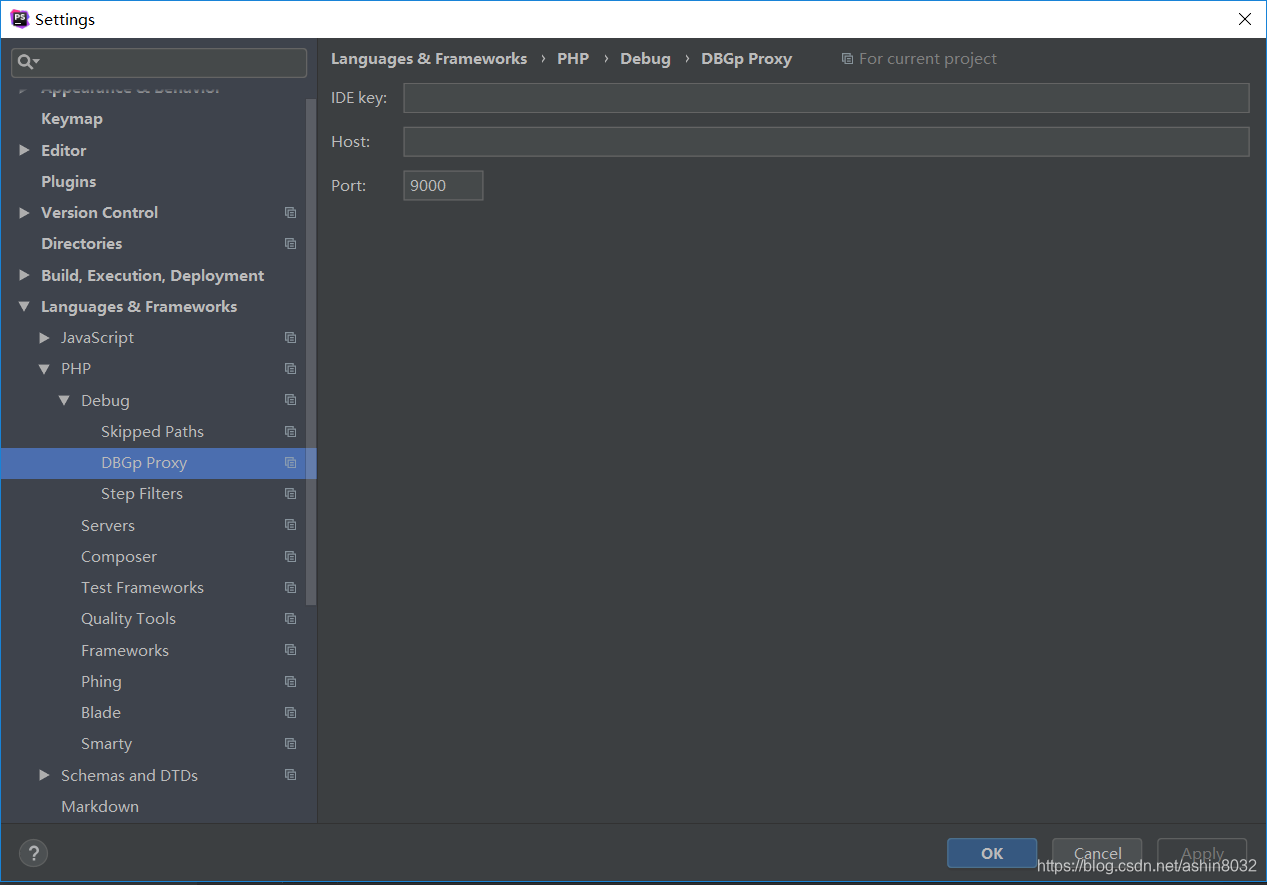
Task: Open the Test Frameworks page
Action: click(x=142, y=588)
